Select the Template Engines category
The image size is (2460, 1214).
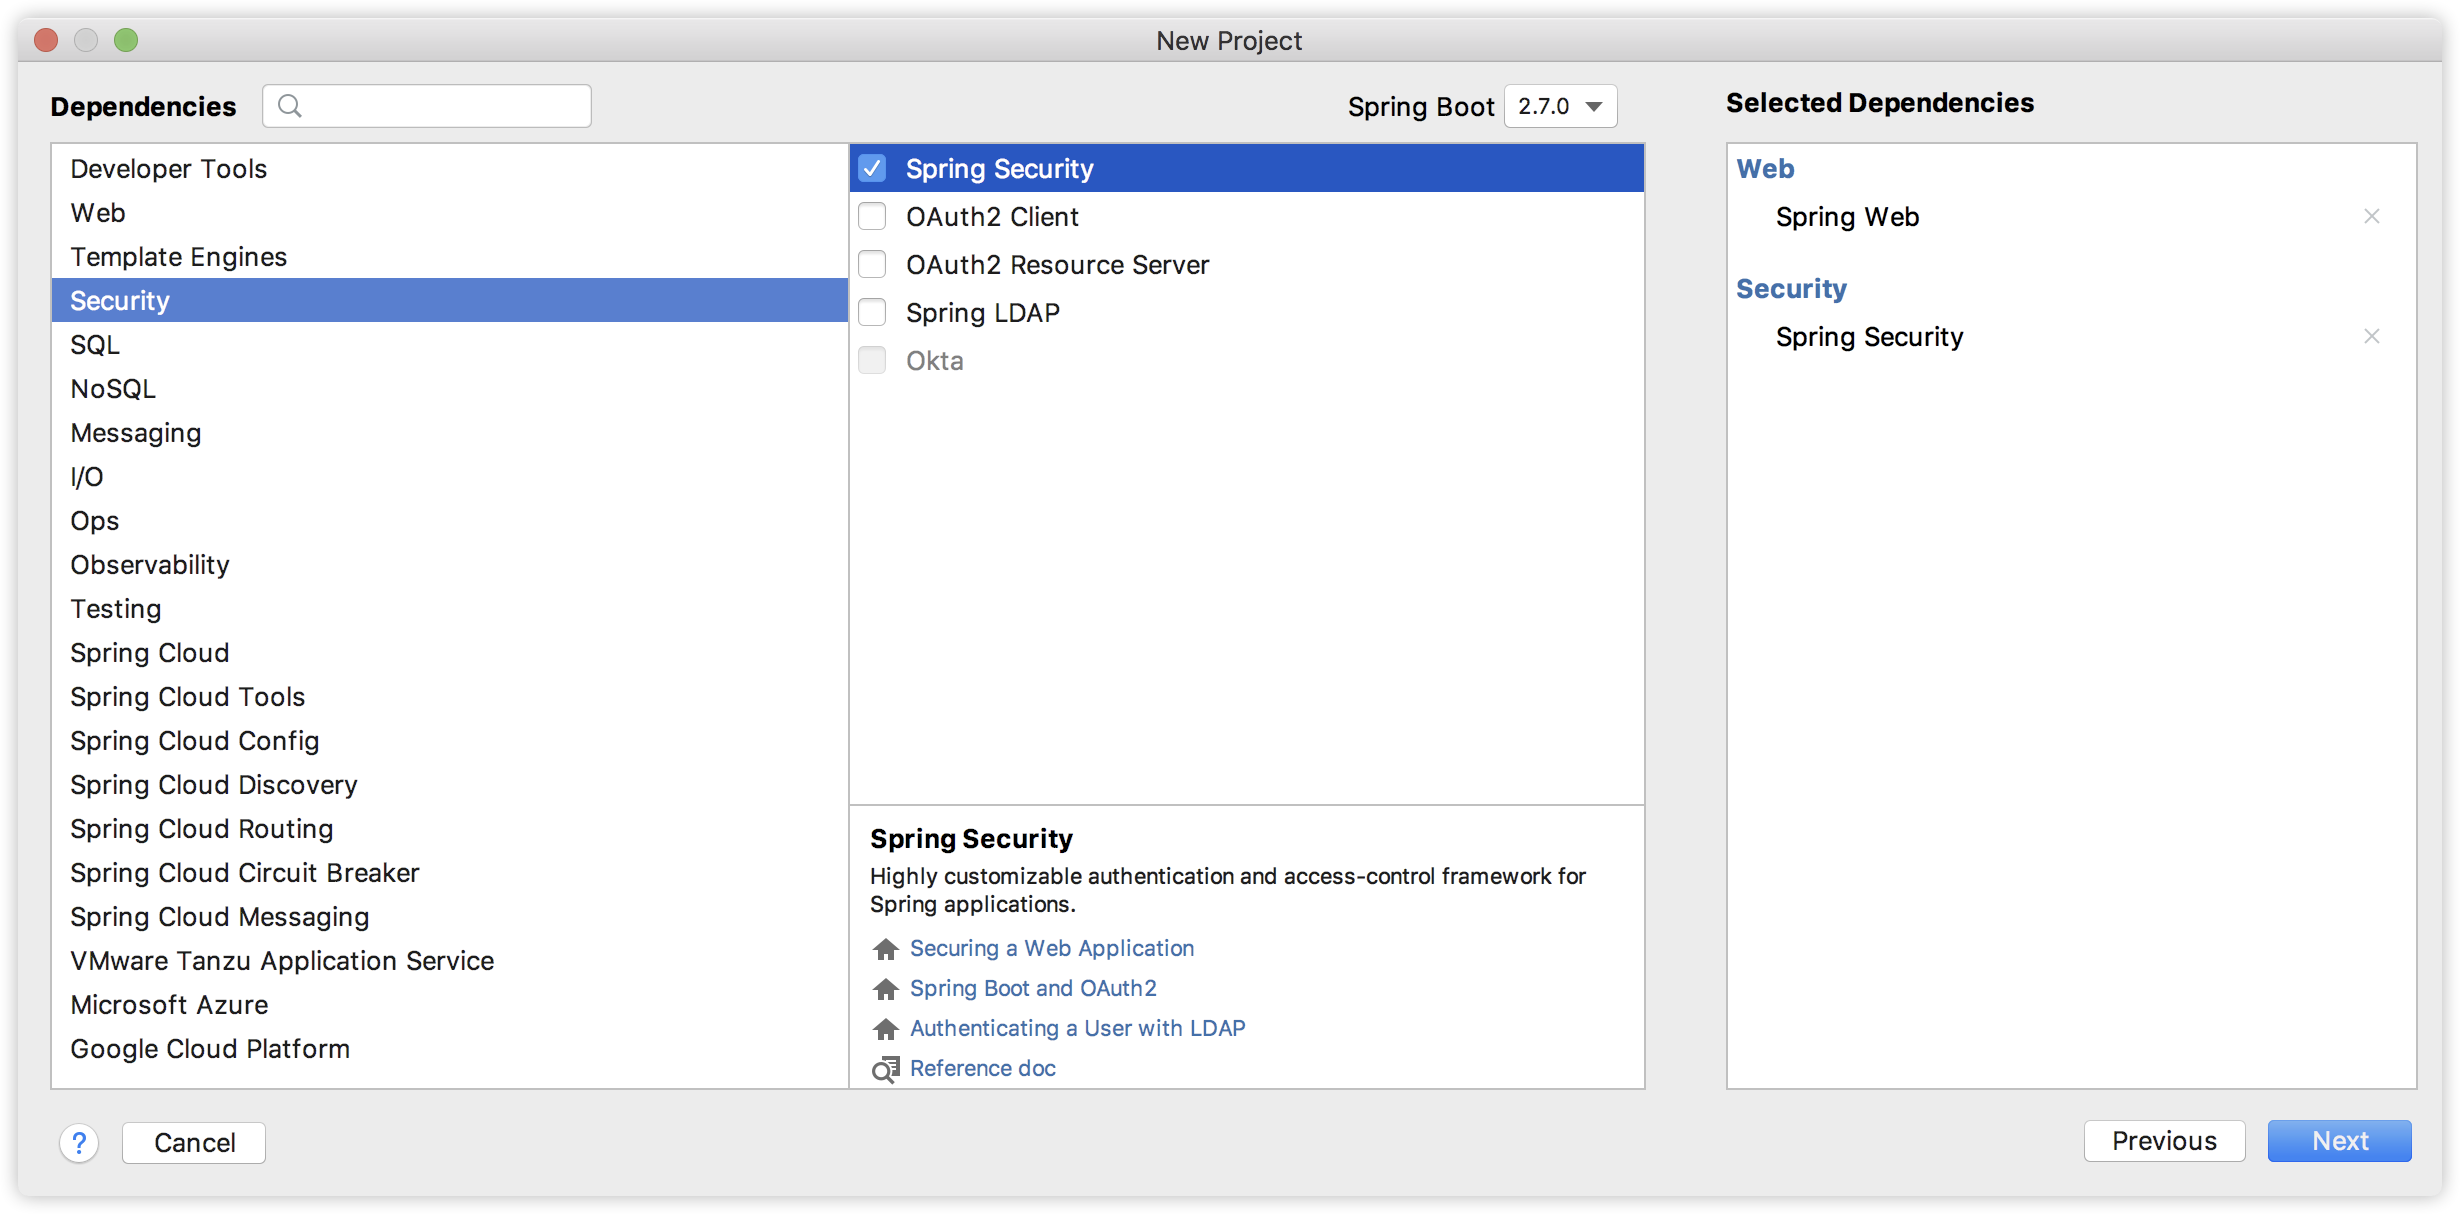point(179,257)
